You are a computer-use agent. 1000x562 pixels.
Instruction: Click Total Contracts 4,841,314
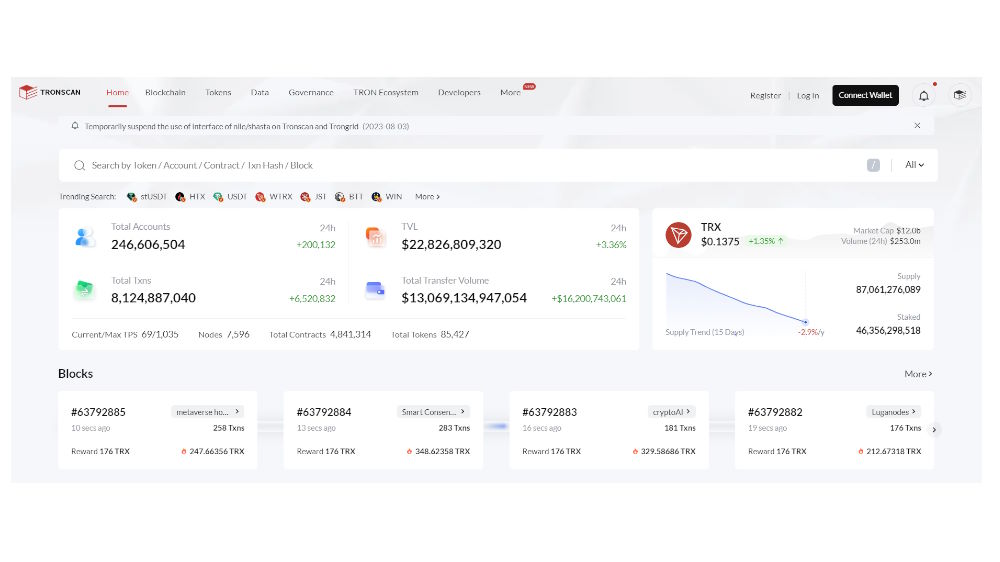(320, 335)
